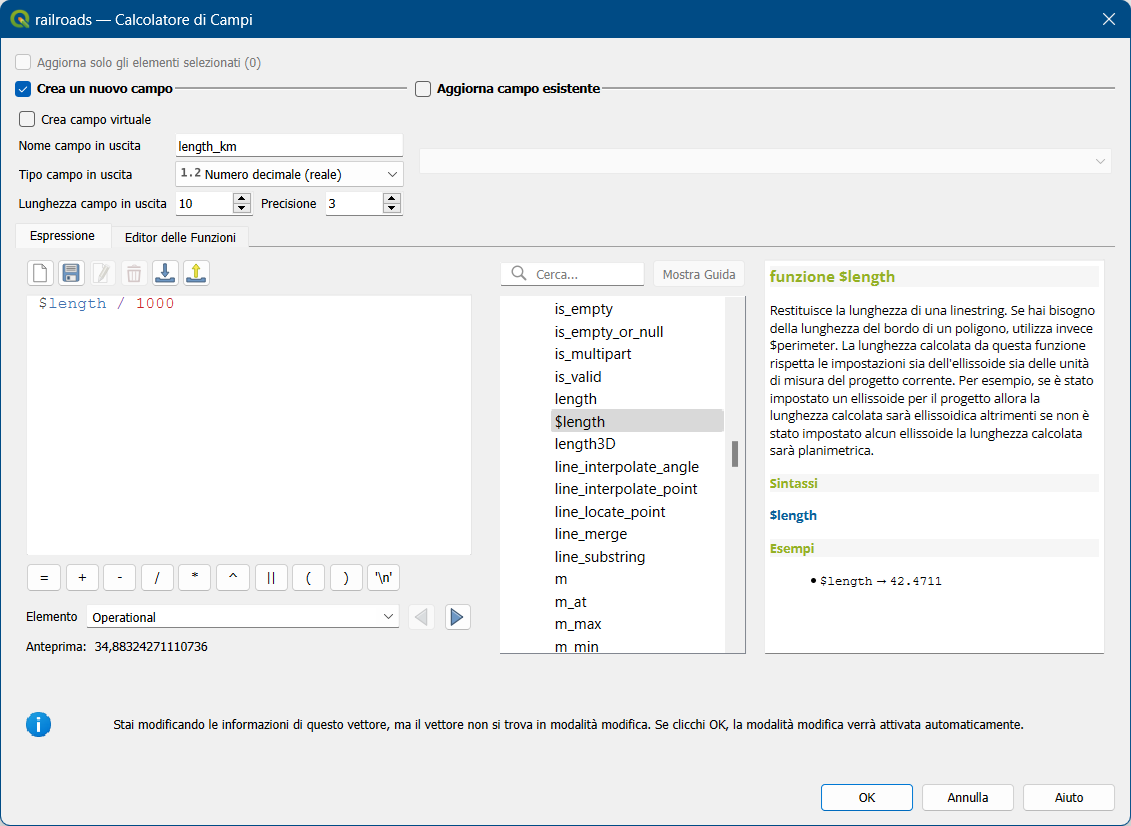1131x826 pixels.
Task: Insert the division '/' operator
Action: coord(157,578)
